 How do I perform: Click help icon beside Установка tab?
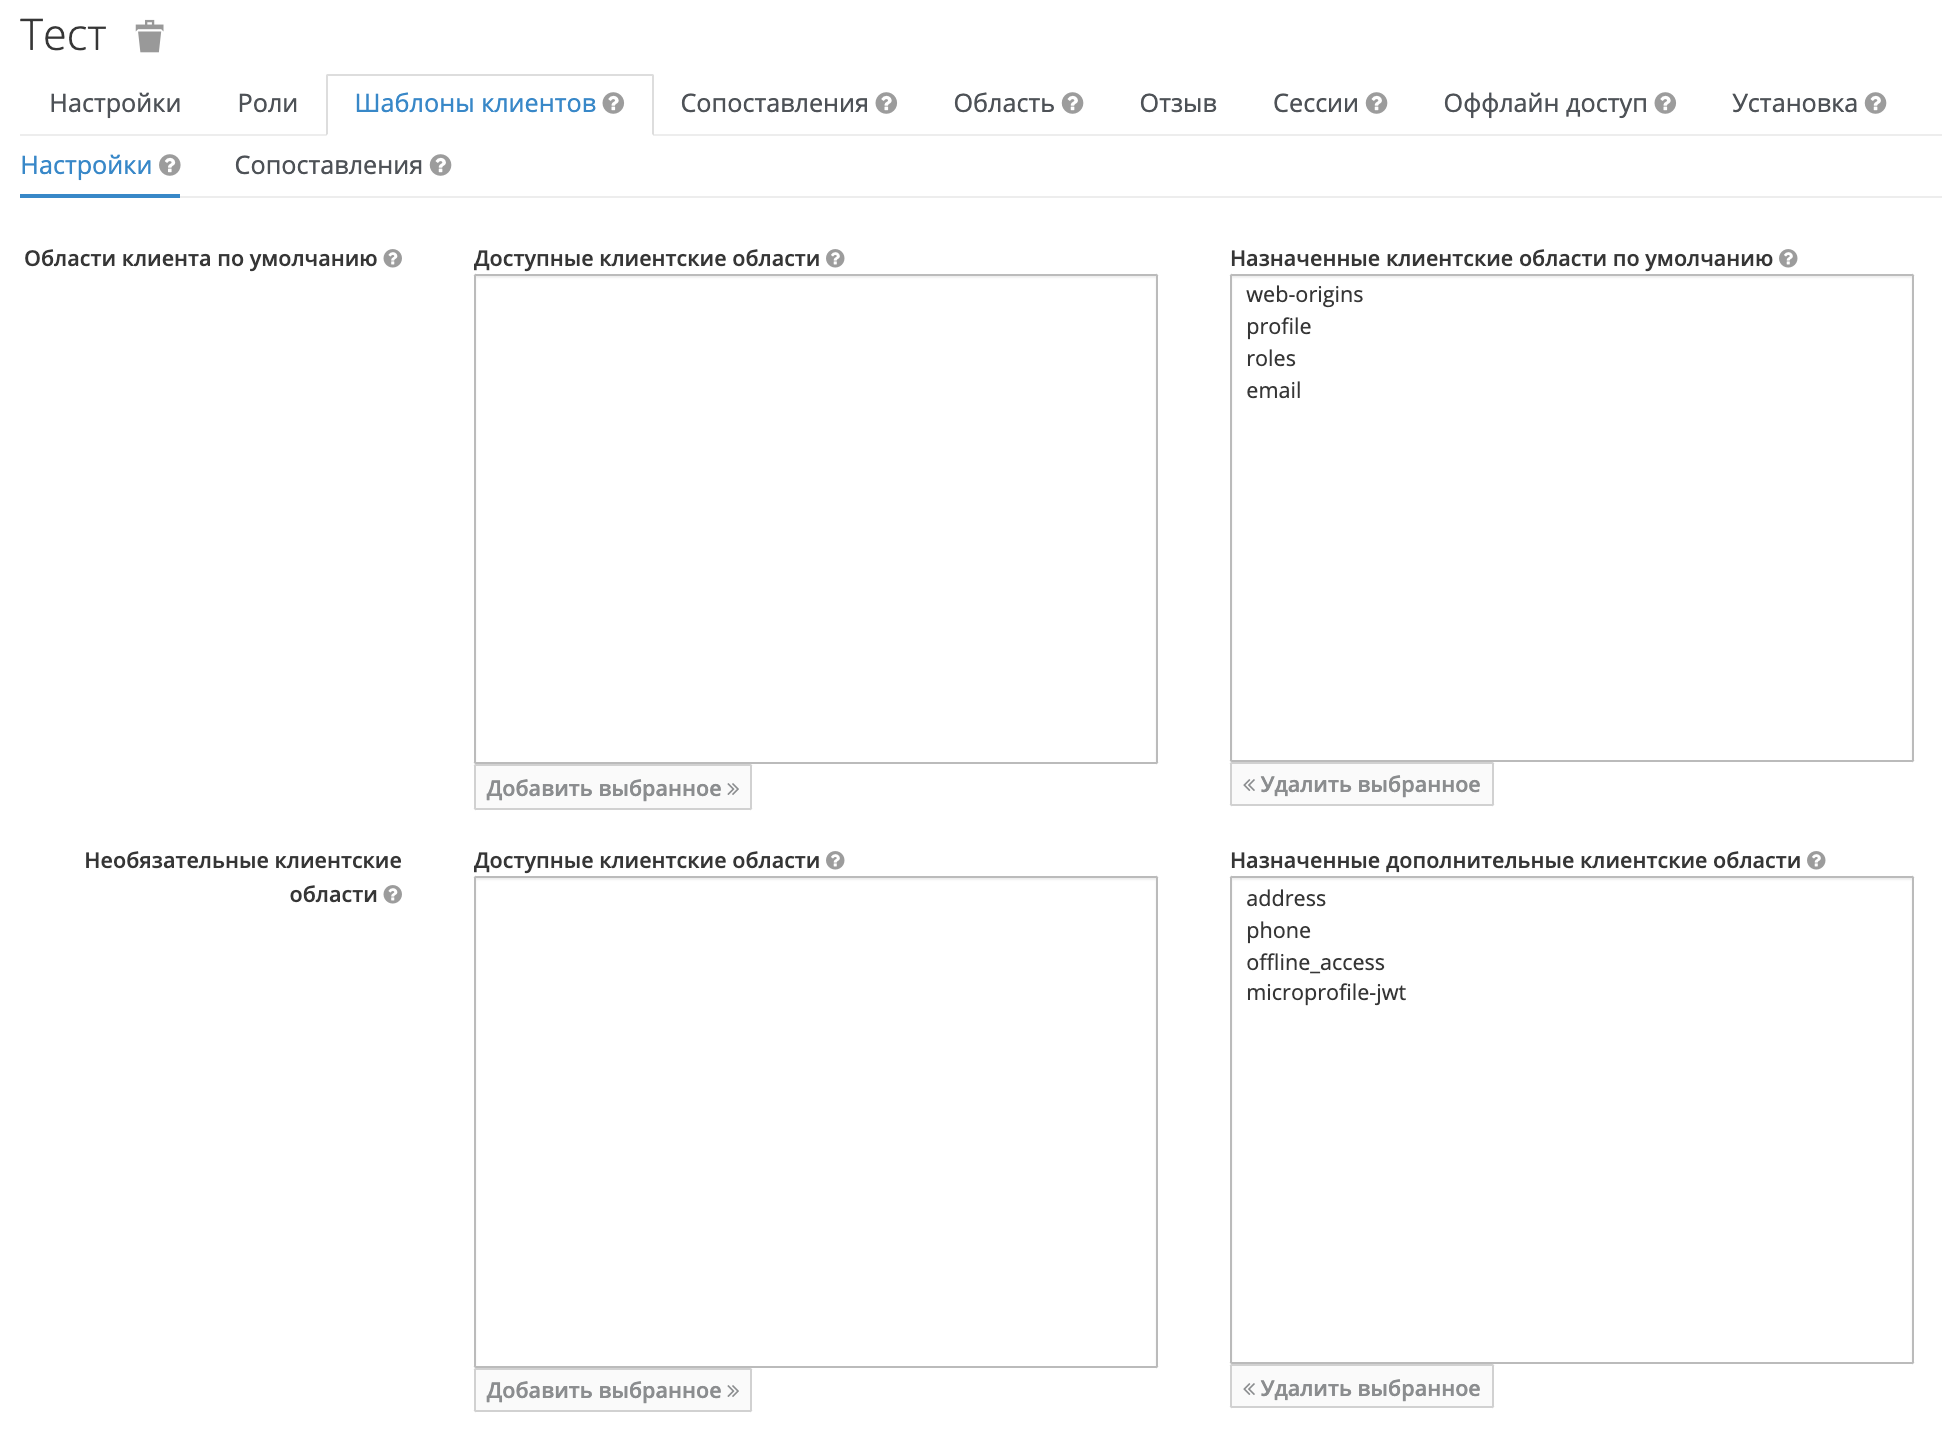coord(1876,103)
